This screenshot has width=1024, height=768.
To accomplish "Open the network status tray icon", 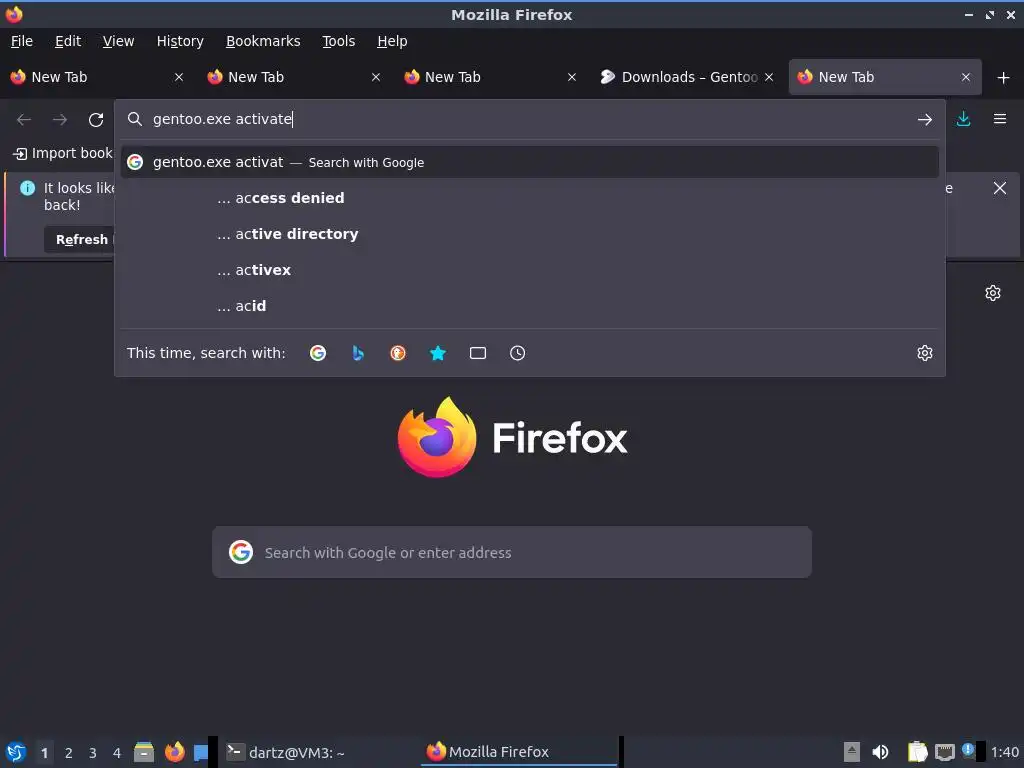I will pos(944,752).
